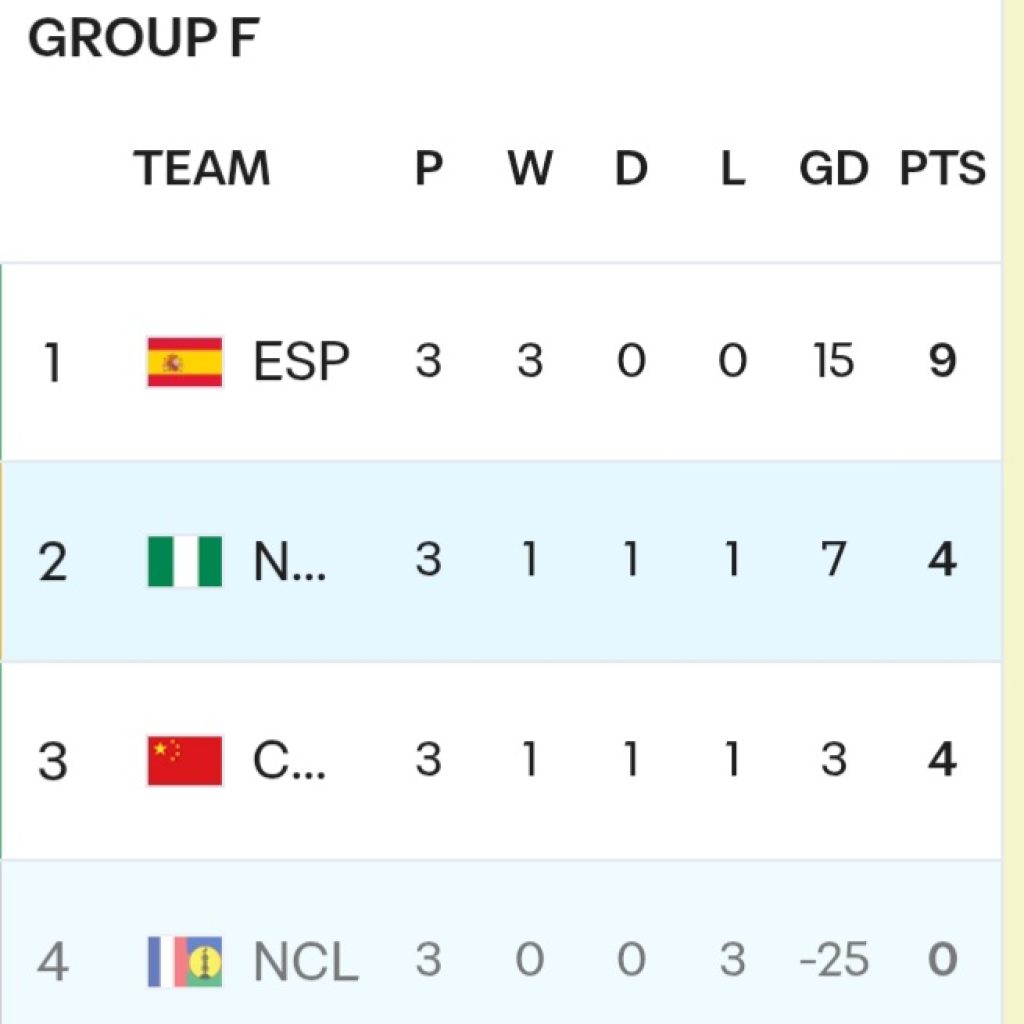Open the NCL team name

pos(306,961)
